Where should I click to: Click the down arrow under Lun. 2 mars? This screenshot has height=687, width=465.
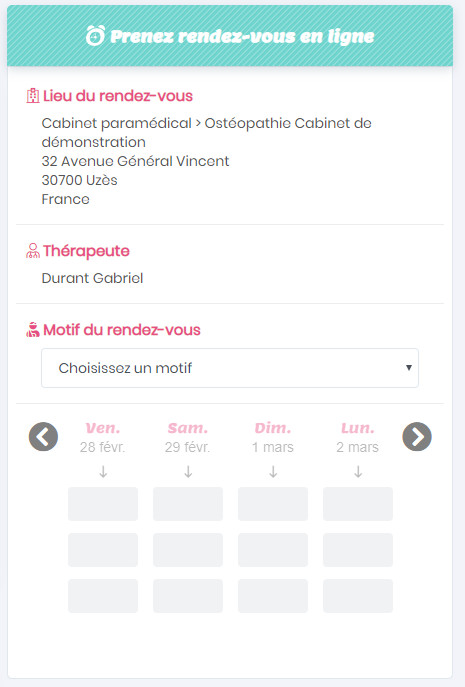tap(358, 472)
